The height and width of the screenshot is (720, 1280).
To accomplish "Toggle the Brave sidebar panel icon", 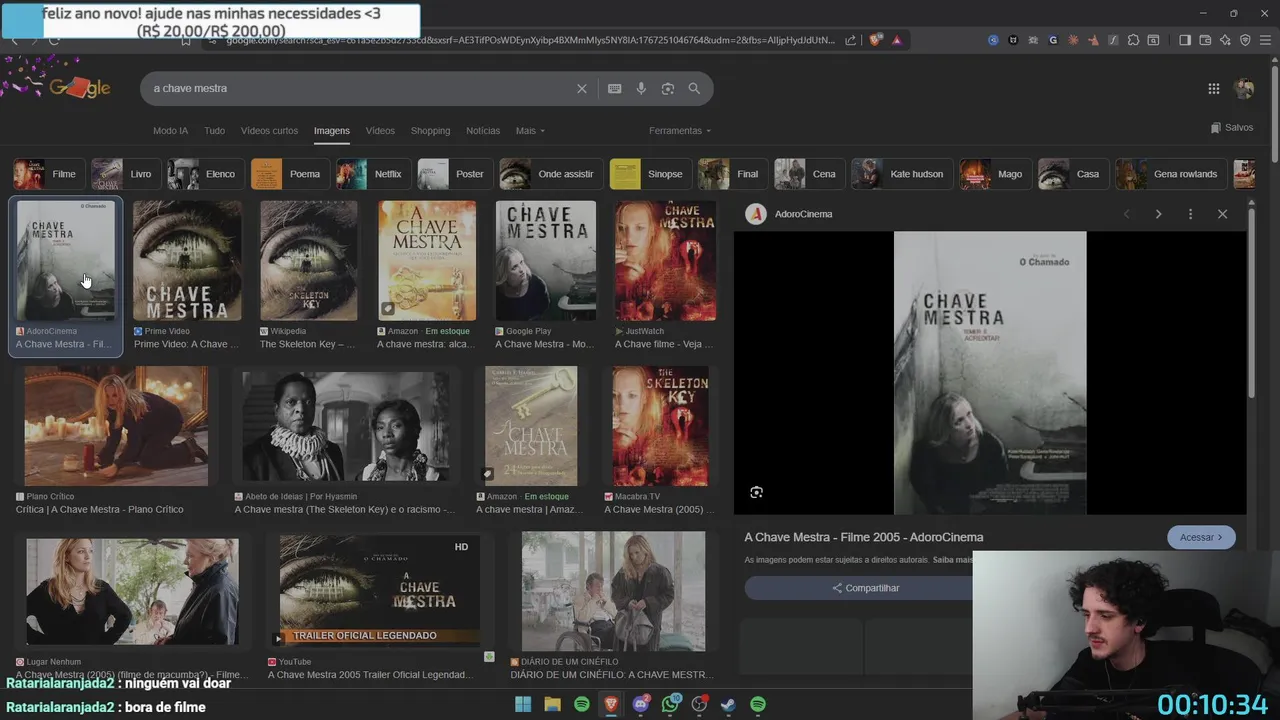I will pyautogui.click(x=1185, y=40).
